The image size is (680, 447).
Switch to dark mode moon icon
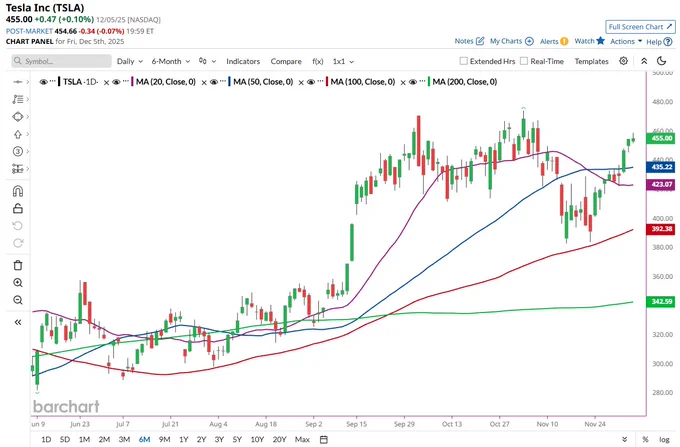coord(661,61)
